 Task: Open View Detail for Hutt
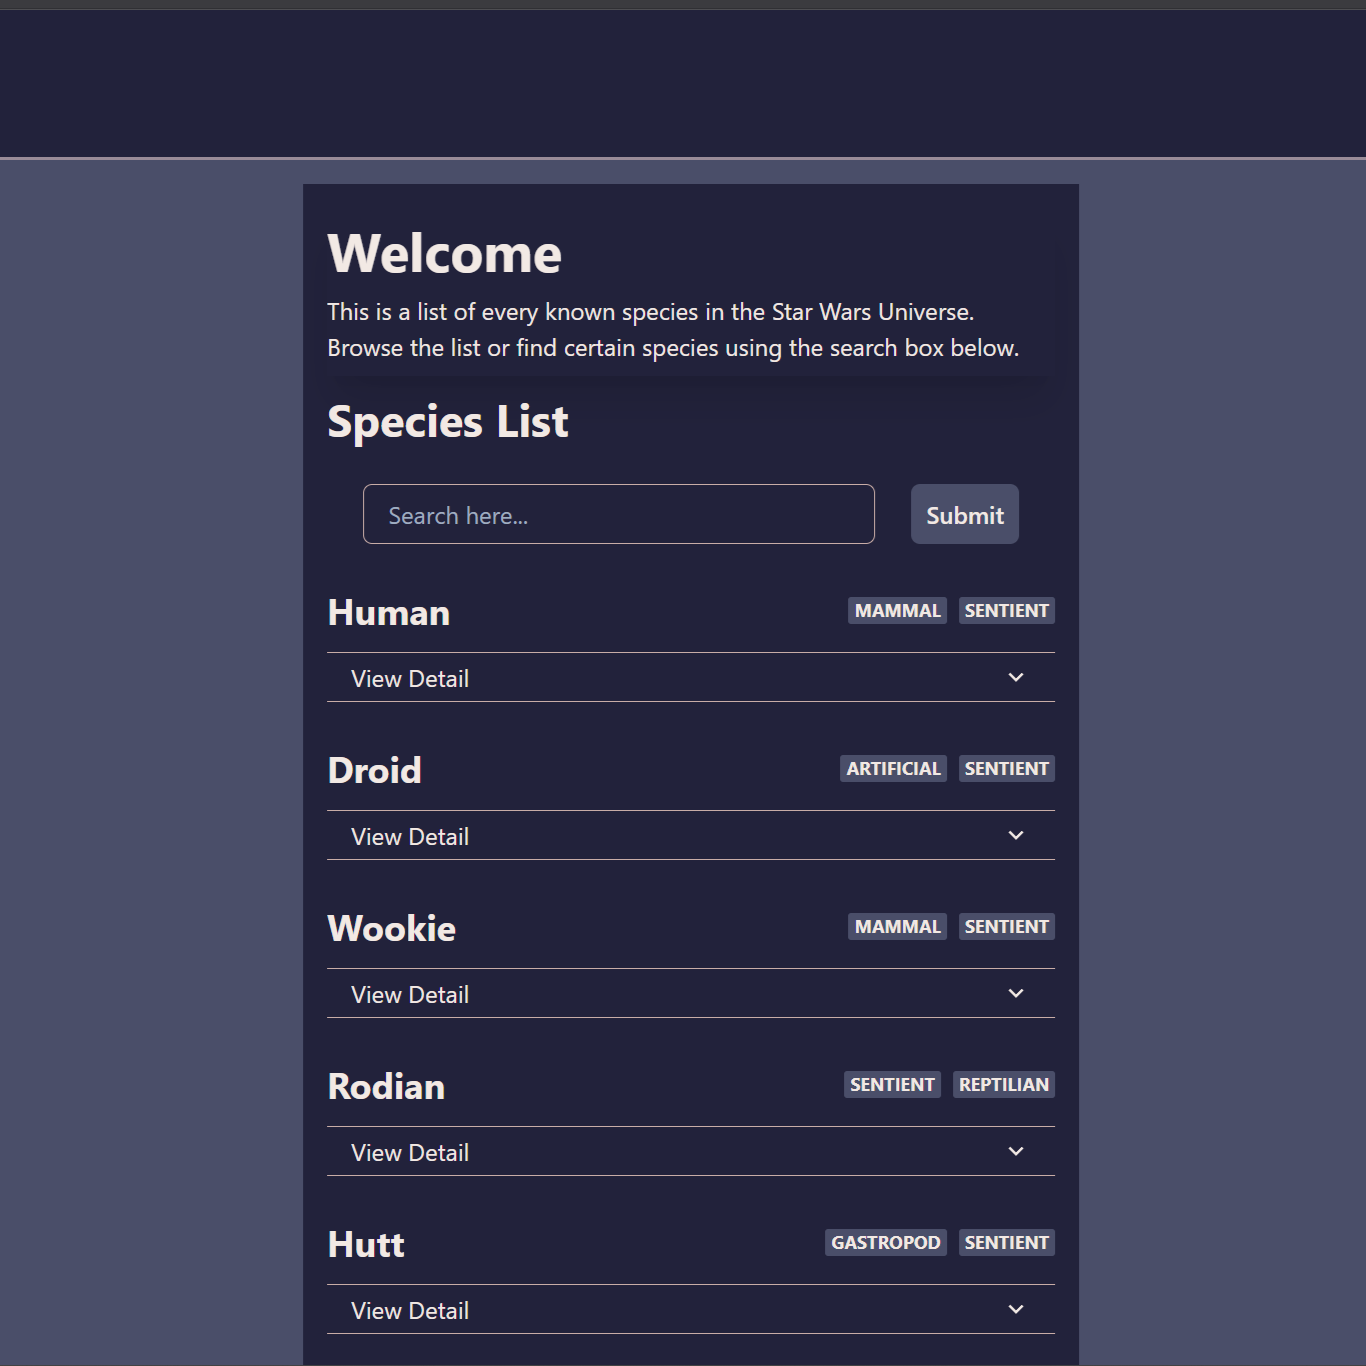[409, 1309]
